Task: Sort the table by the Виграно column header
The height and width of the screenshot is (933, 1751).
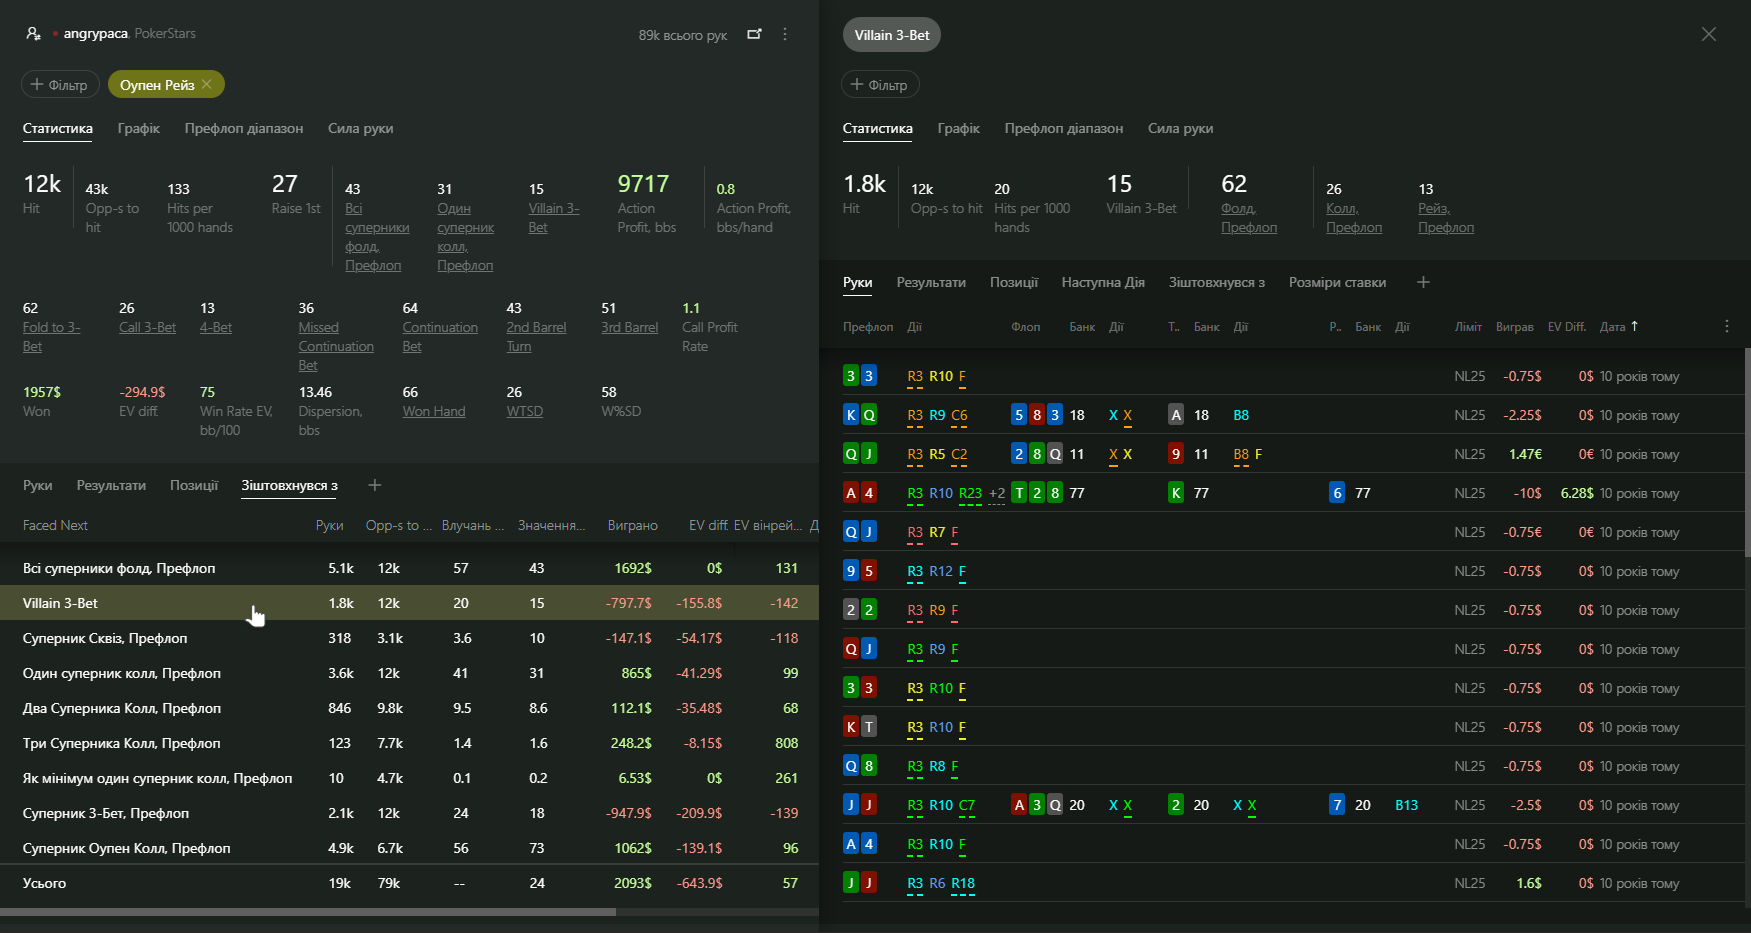Action: click(632, 525)
